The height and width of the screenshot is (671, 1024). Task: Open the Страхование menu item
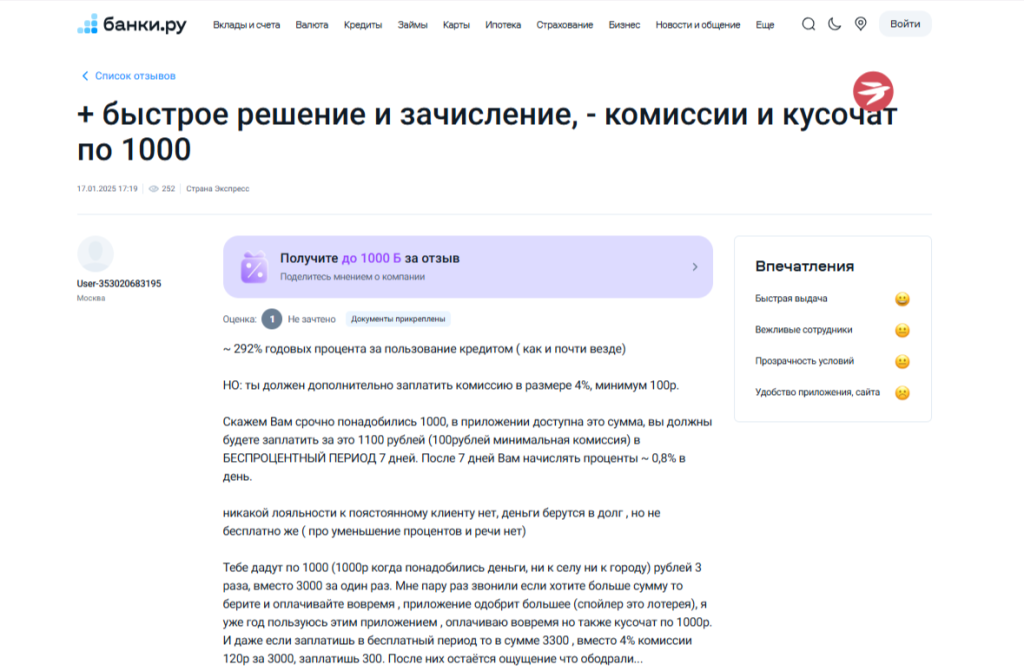565,25
